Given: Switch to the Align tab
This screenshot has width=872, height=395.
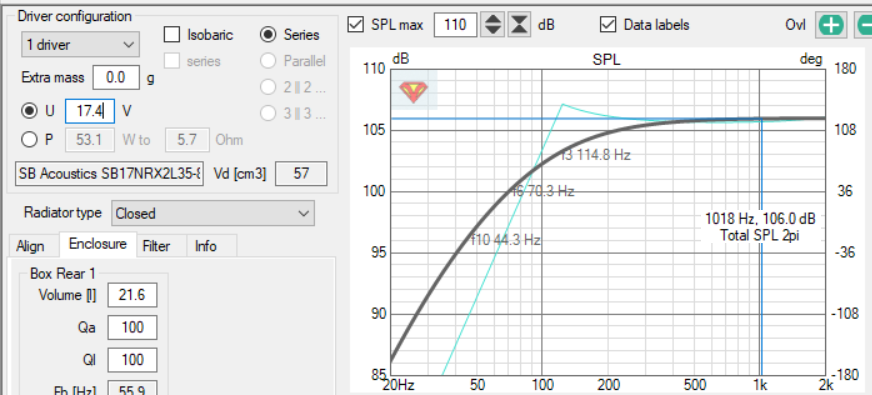Looking at the screenshot, I should pos(30,246).
